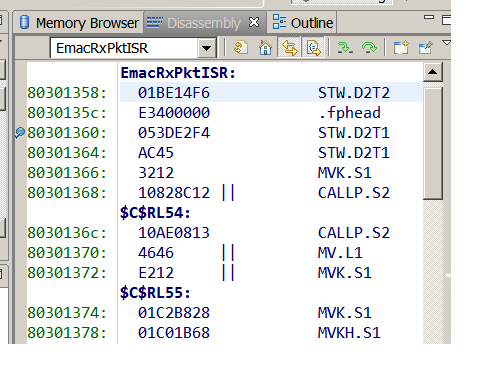
Task: Click the assembly Step Over icon
Action: coord(369,48)
